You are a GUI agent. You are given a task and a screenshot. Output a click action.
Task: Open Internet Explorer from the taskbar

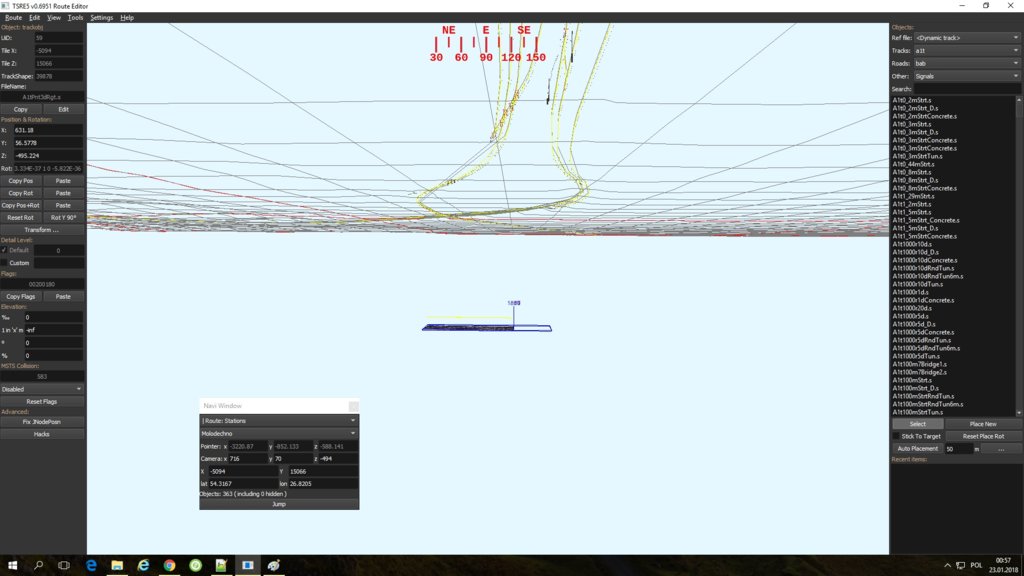143,565
